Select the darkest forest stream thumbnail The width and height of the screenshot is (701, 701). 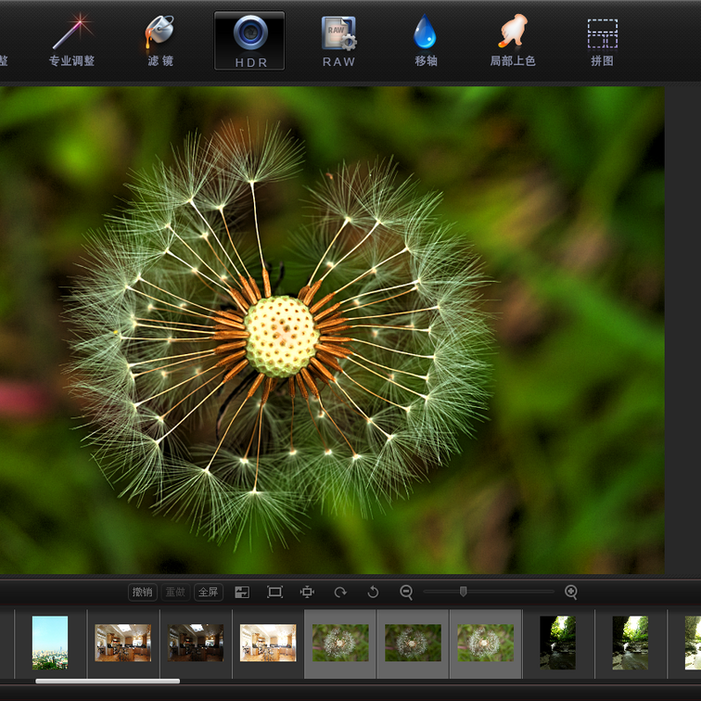[557, 642]
